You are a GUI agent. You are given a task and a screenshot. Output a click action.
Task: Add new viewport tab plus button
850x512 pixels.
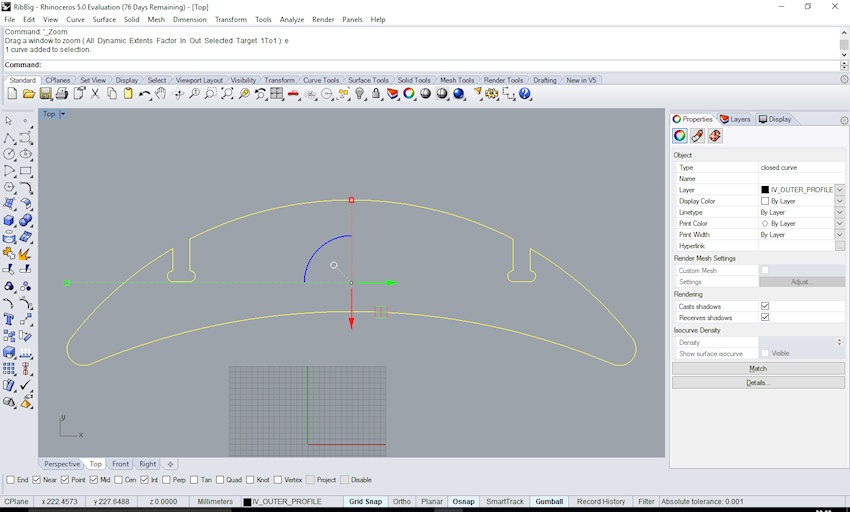(170, 464)
